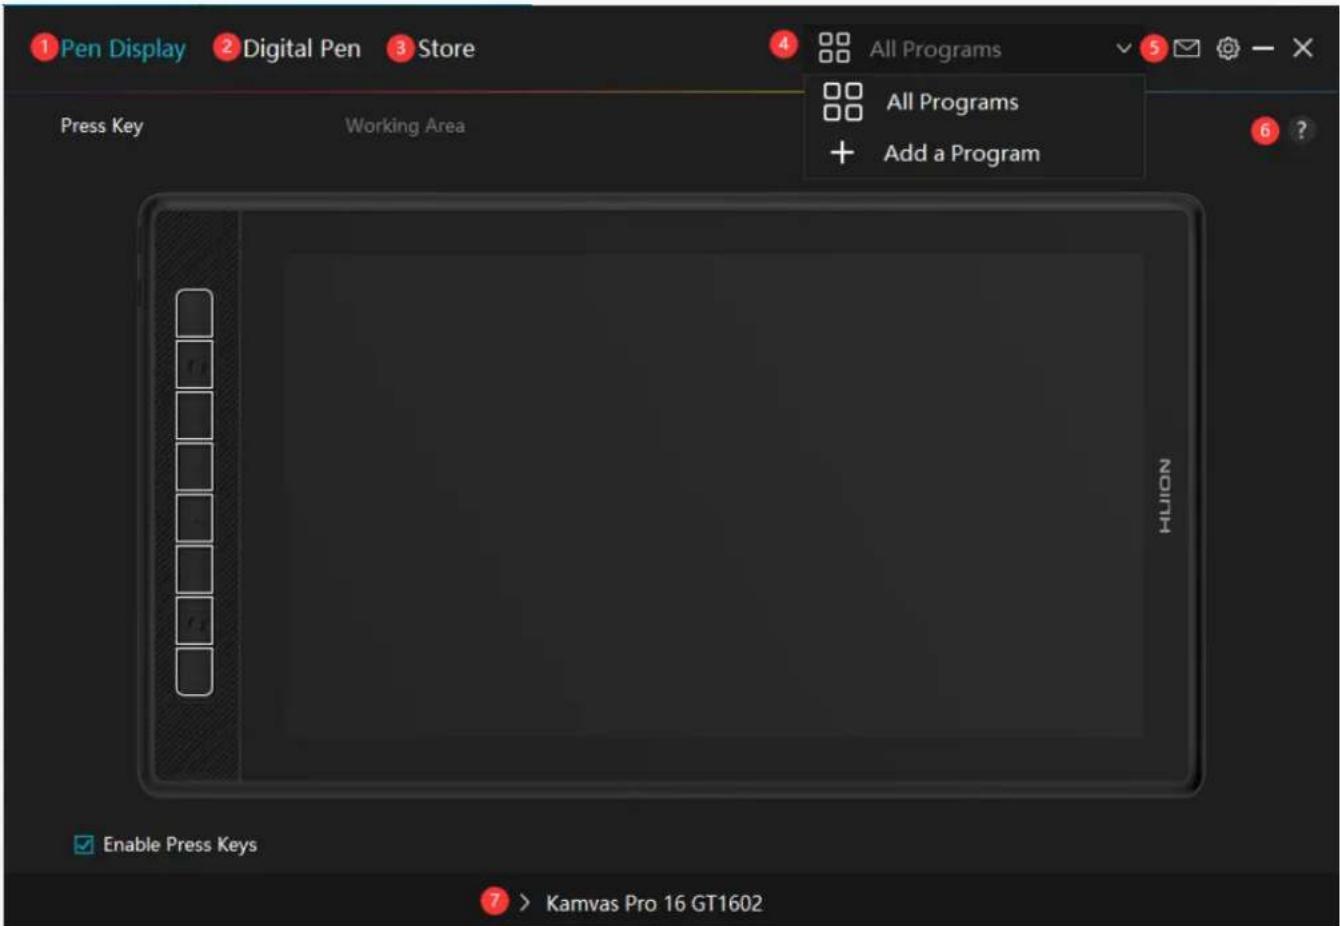Switch to the Digital Pen tab
Screen dimensions: 1340x926
(x=301, y=49)
